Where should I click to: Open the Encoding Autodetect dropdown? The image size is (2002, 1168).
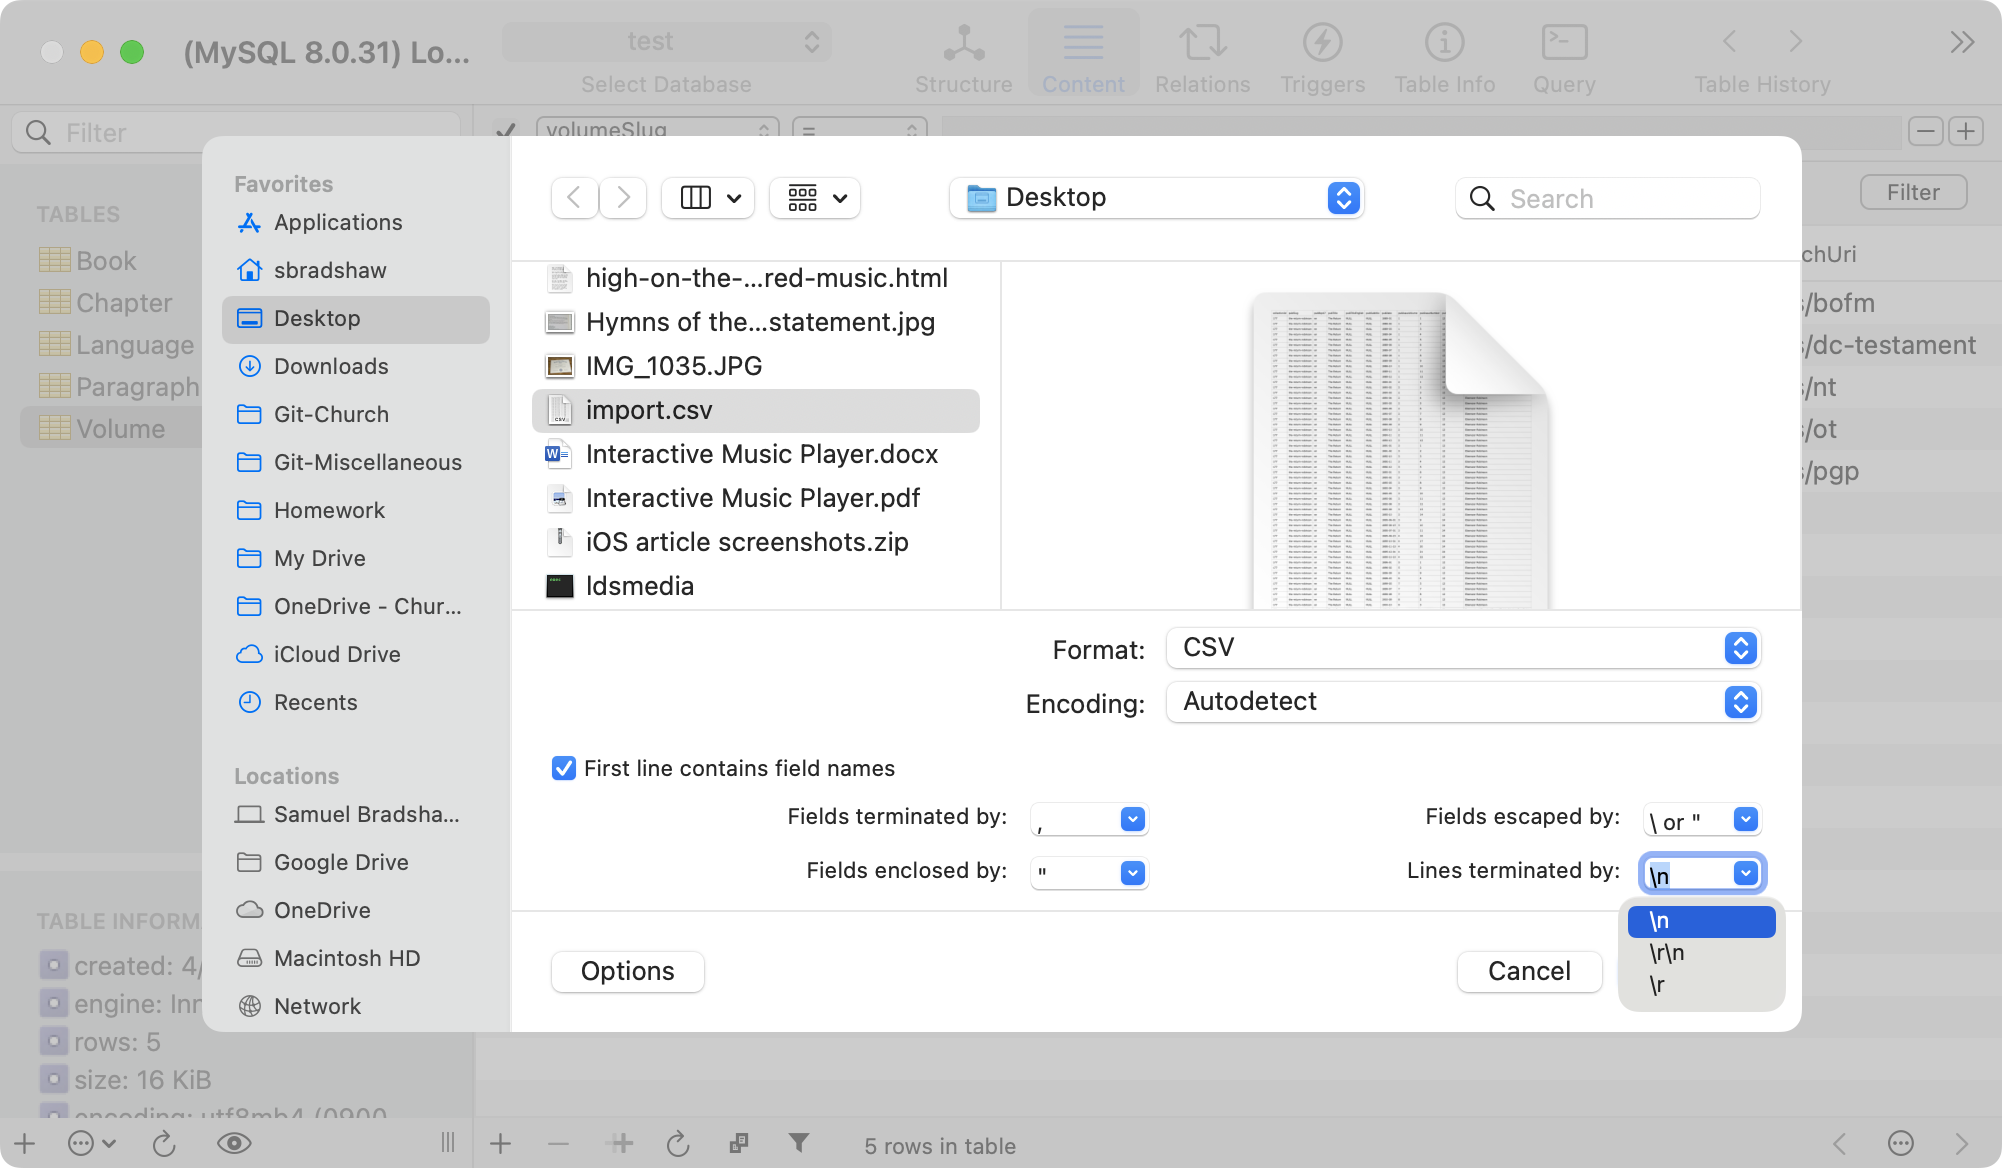(x=1462, y=702)
